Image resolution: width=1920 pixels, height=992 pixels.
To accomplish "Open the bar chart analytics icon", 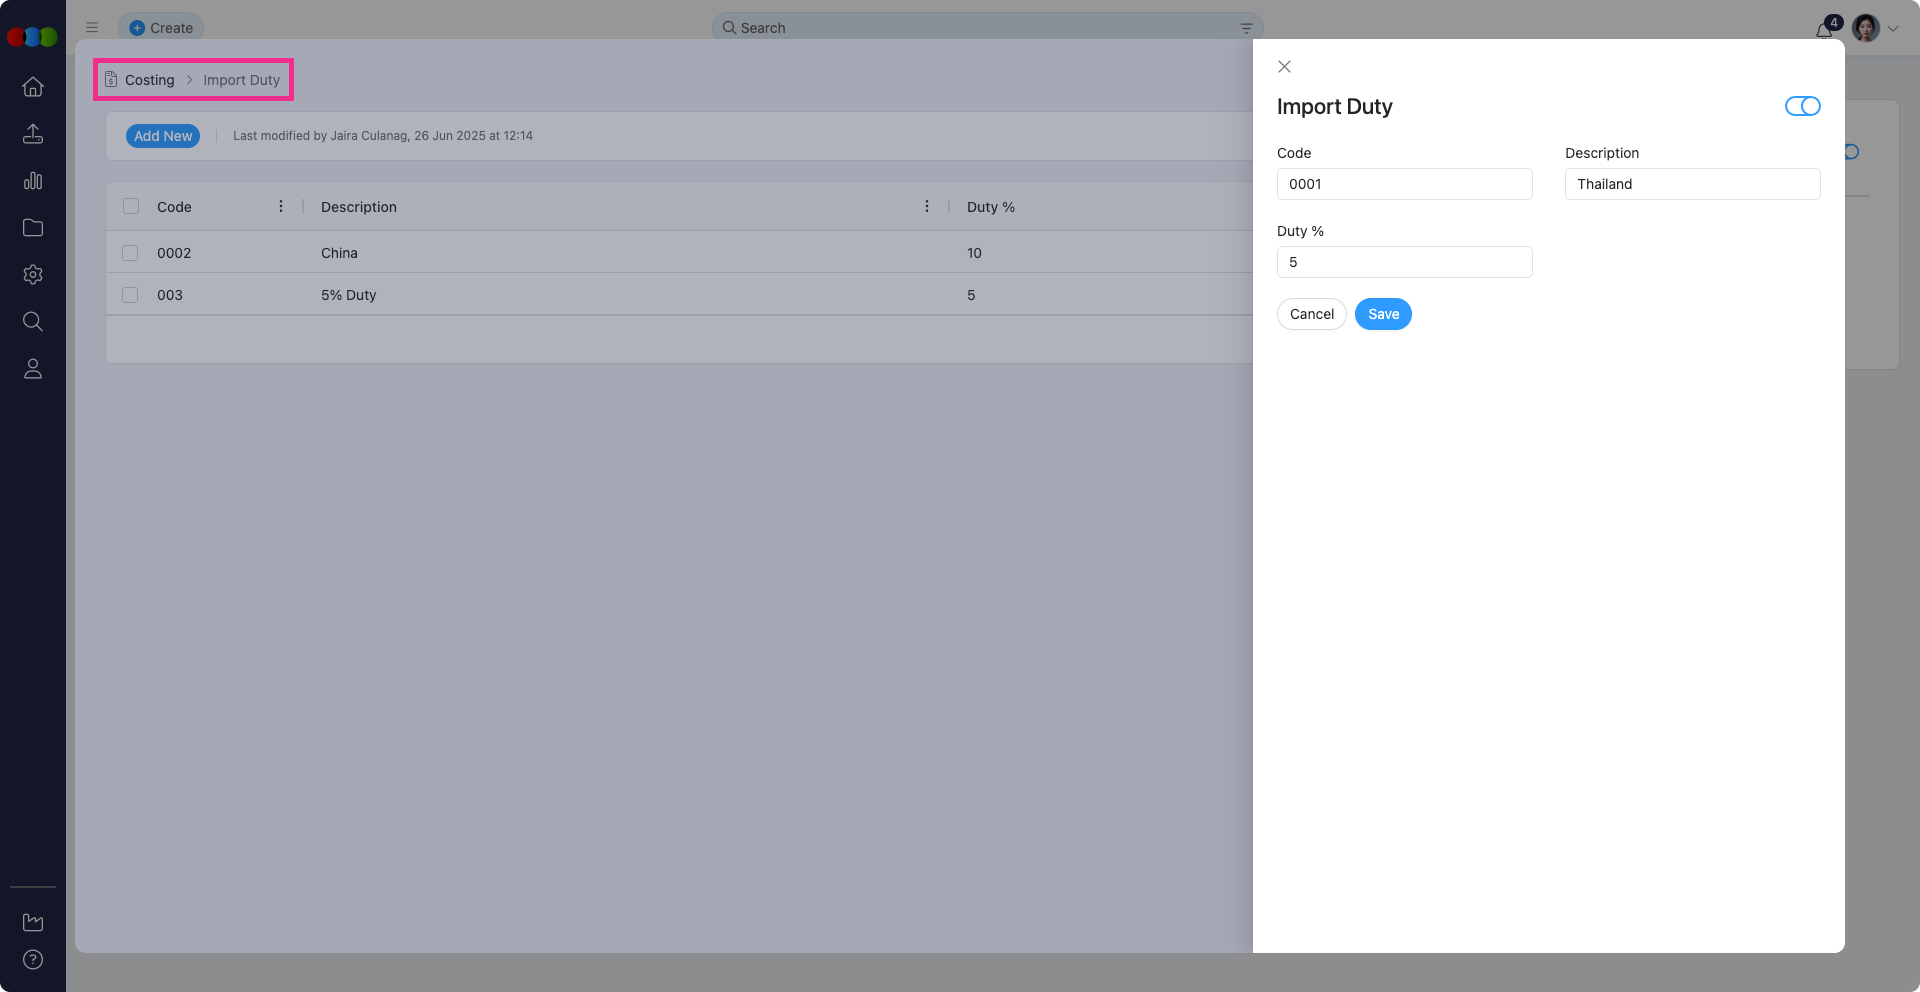I will click(33, 181).
